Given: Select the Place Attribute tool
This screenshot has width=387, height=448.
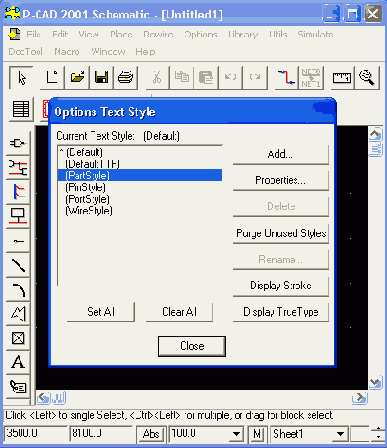Looking at the screenshot, I should [x=18, y=387].
